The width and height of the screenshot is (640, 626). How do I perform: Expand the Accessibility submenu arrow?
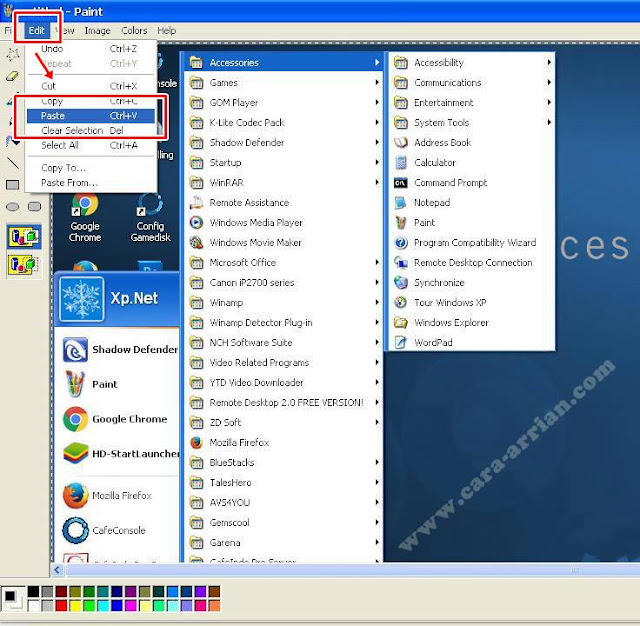549,62
